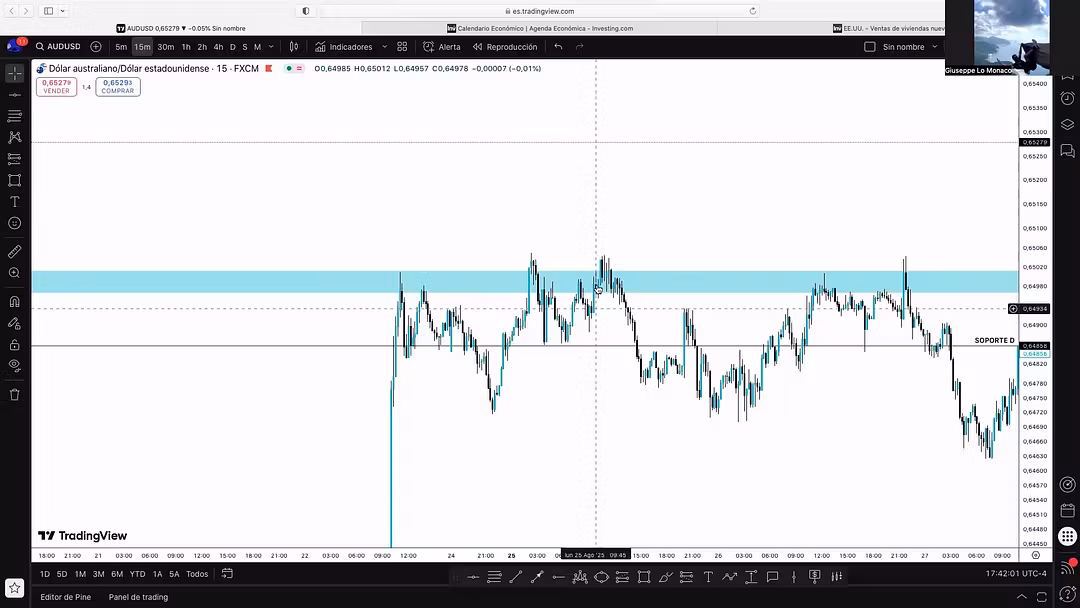Screen dimensions: 1080x608
Task: Click the red flag beside FXCM
Action: (269, 68)
